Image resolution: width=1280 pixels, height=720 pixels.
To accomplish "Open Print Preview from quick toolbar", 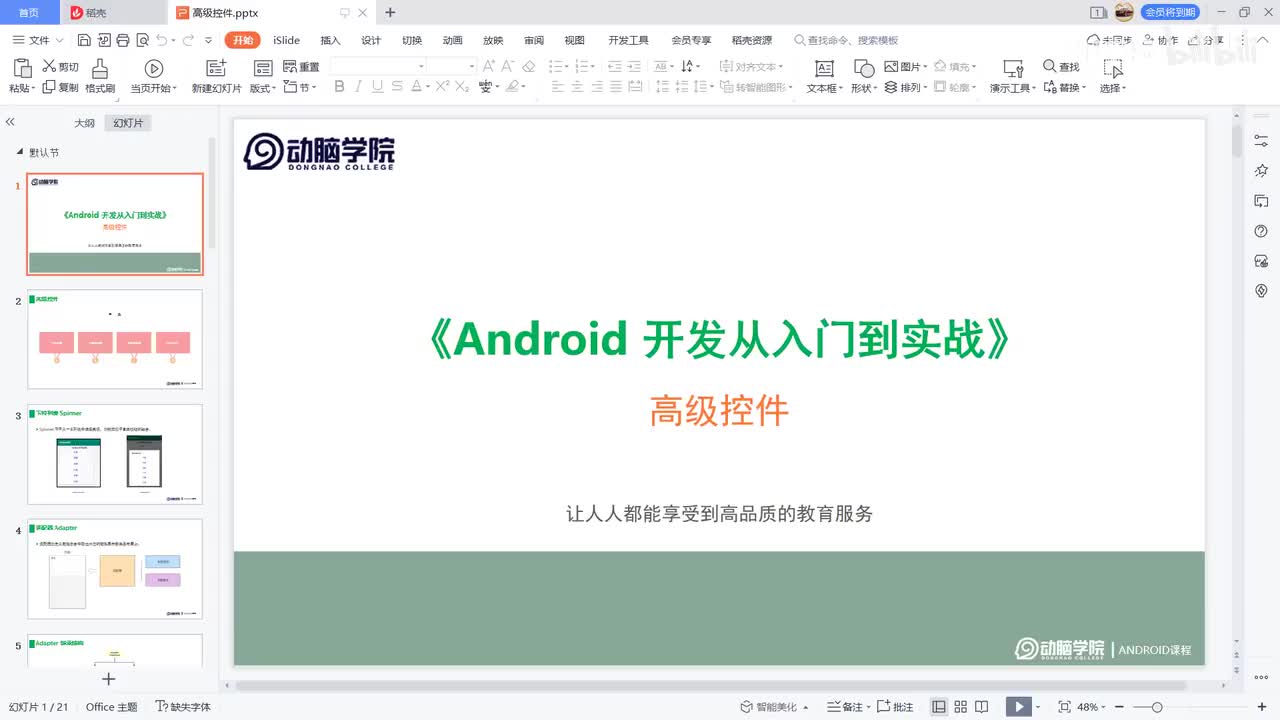I will coord(141,40).
